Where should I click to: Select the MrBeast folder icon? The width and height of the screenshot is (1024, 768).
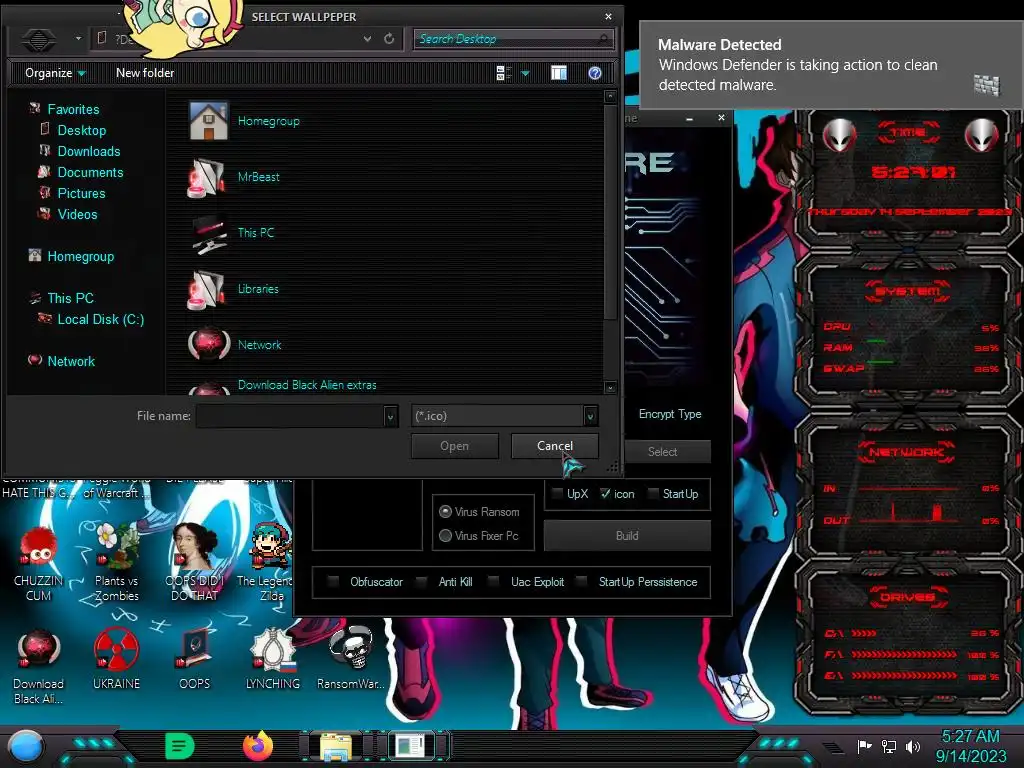tap(208, 177)
